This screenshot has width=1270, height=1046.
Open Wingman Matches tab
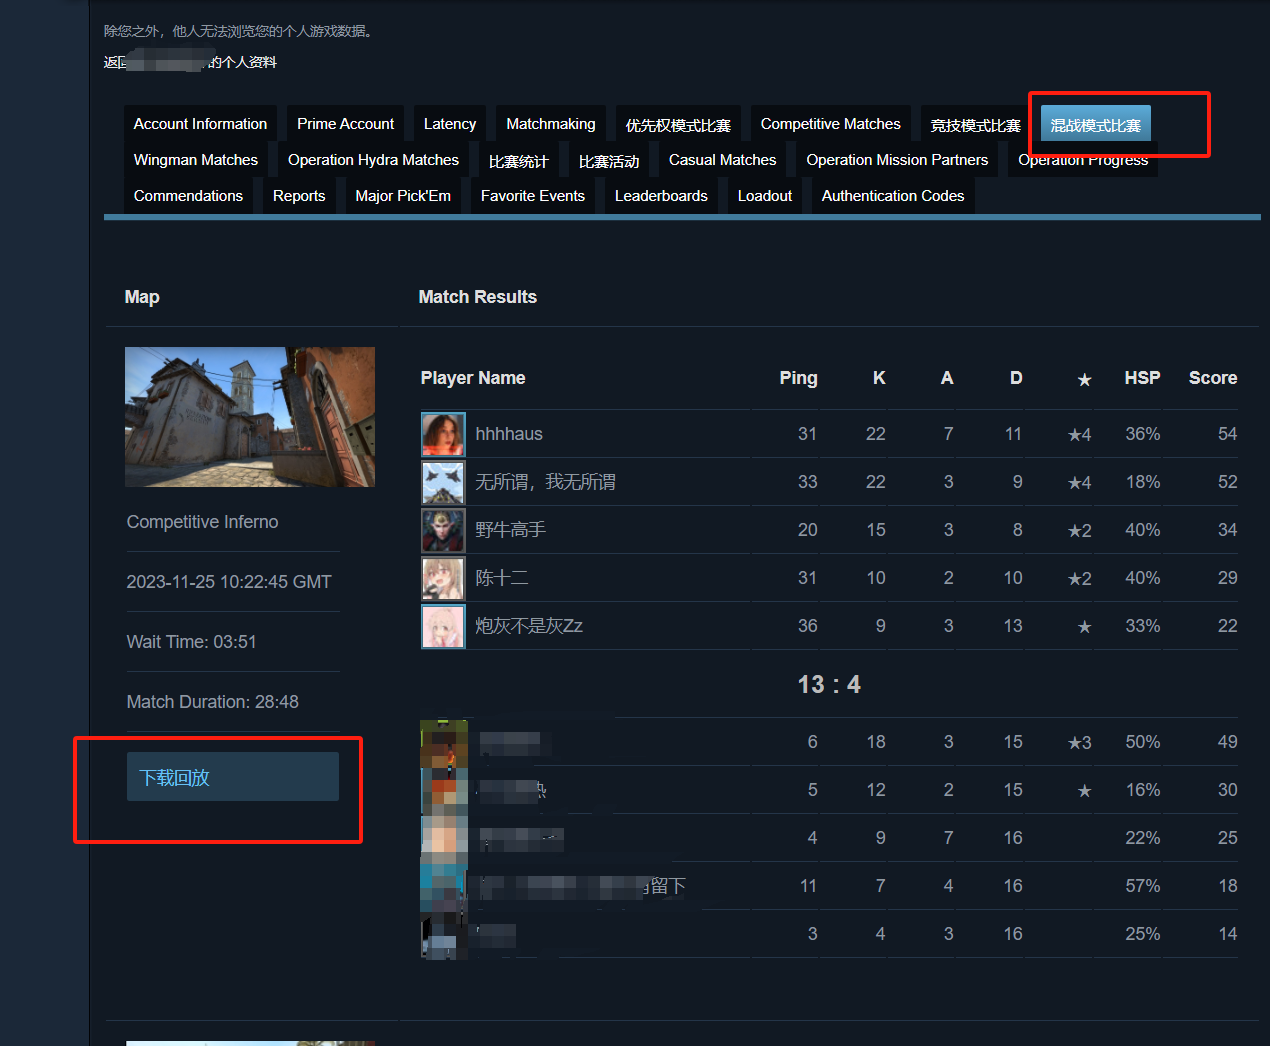click(x=196, y=160)
